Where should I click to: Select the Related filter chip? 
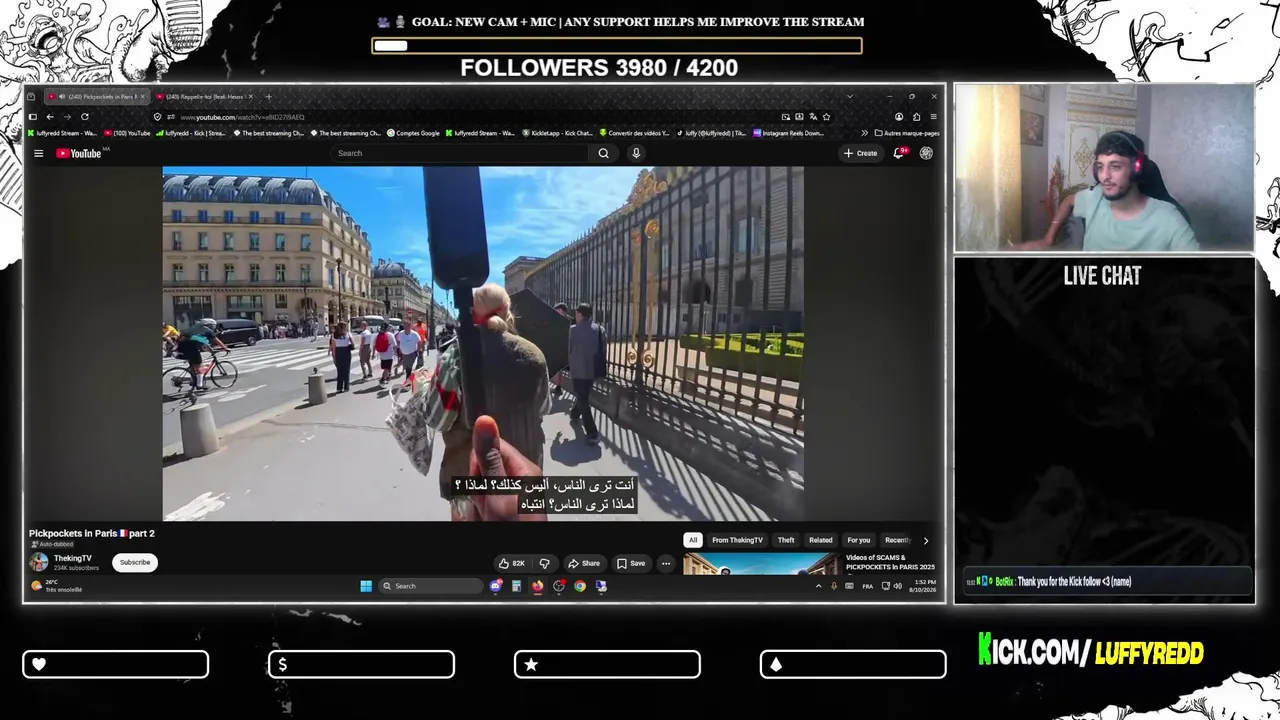pos(821,540)
